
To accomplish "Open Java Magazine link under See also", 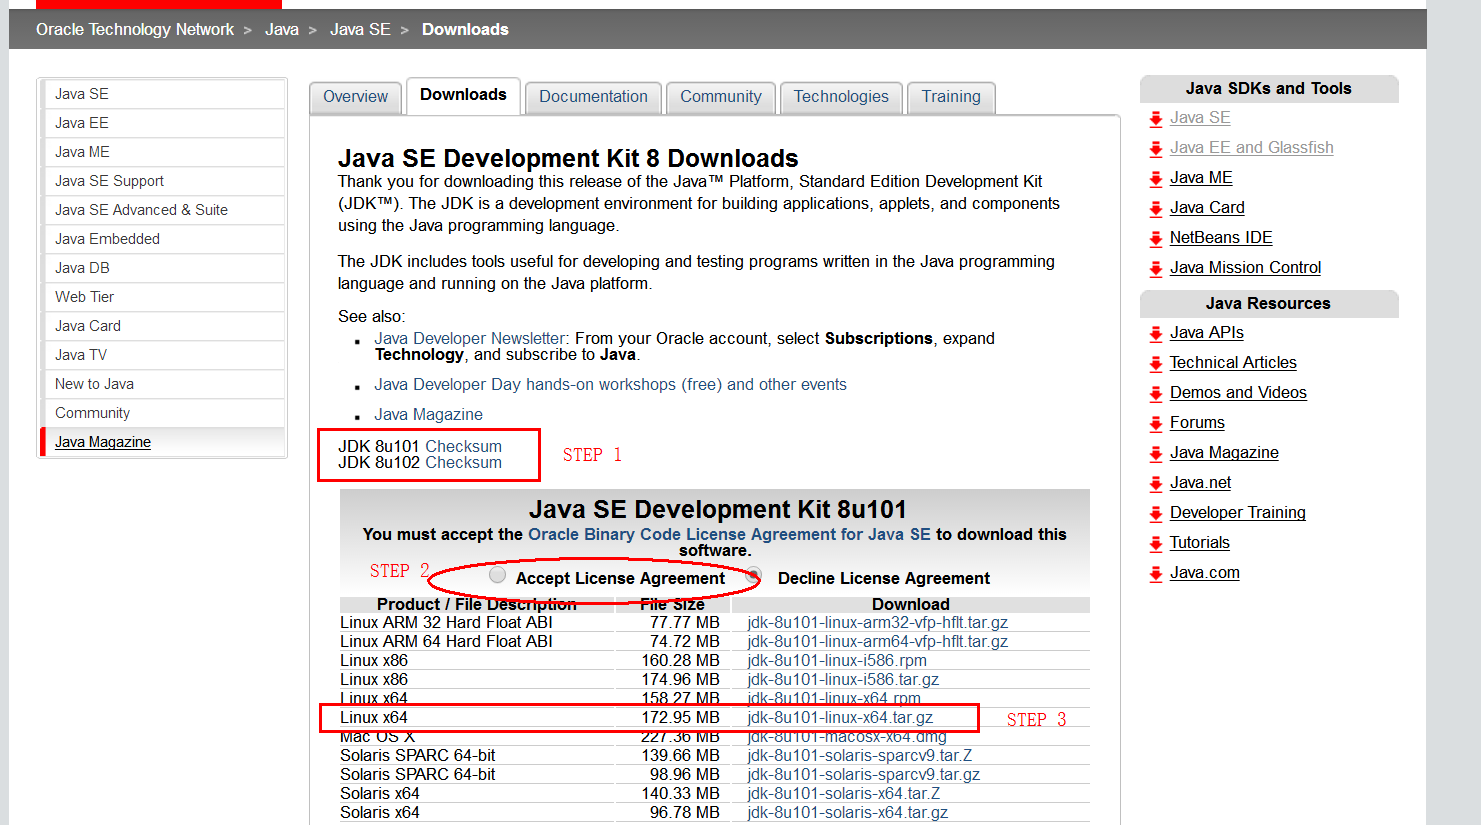I will coord(428,415).
